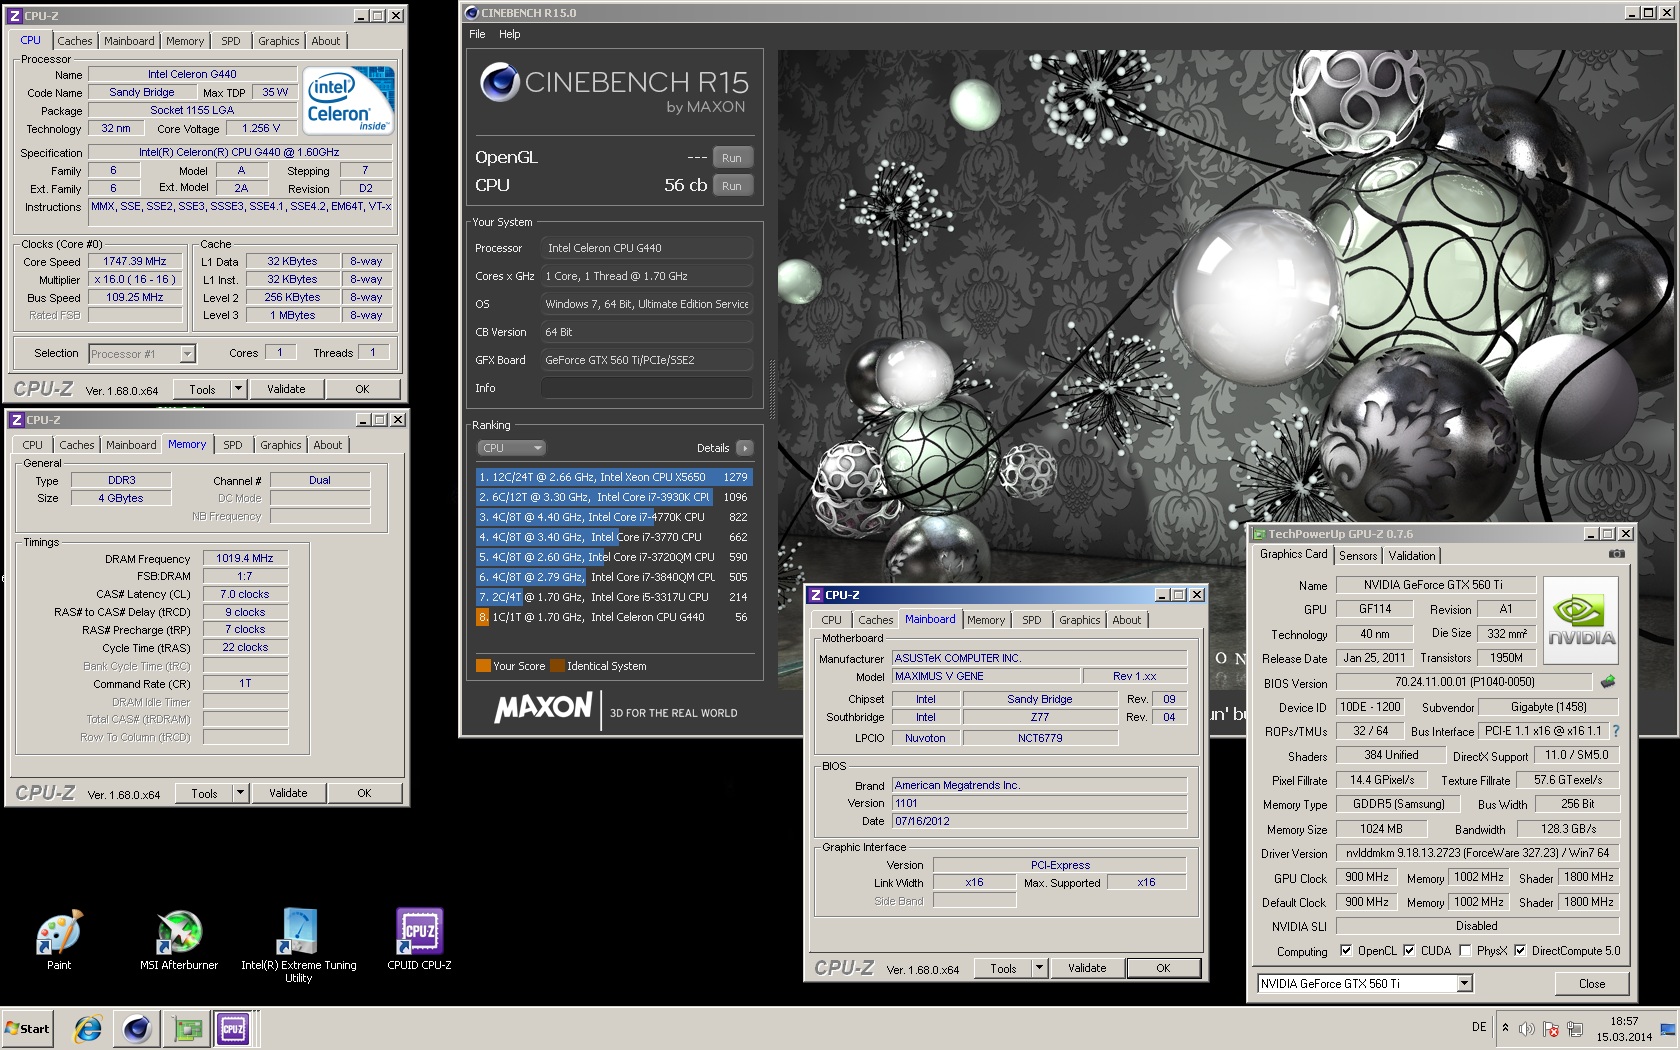Open Graphics tab in CPU-Z Mainboard window
The image size is (1680, 1050).
(x=1080, y=620)
